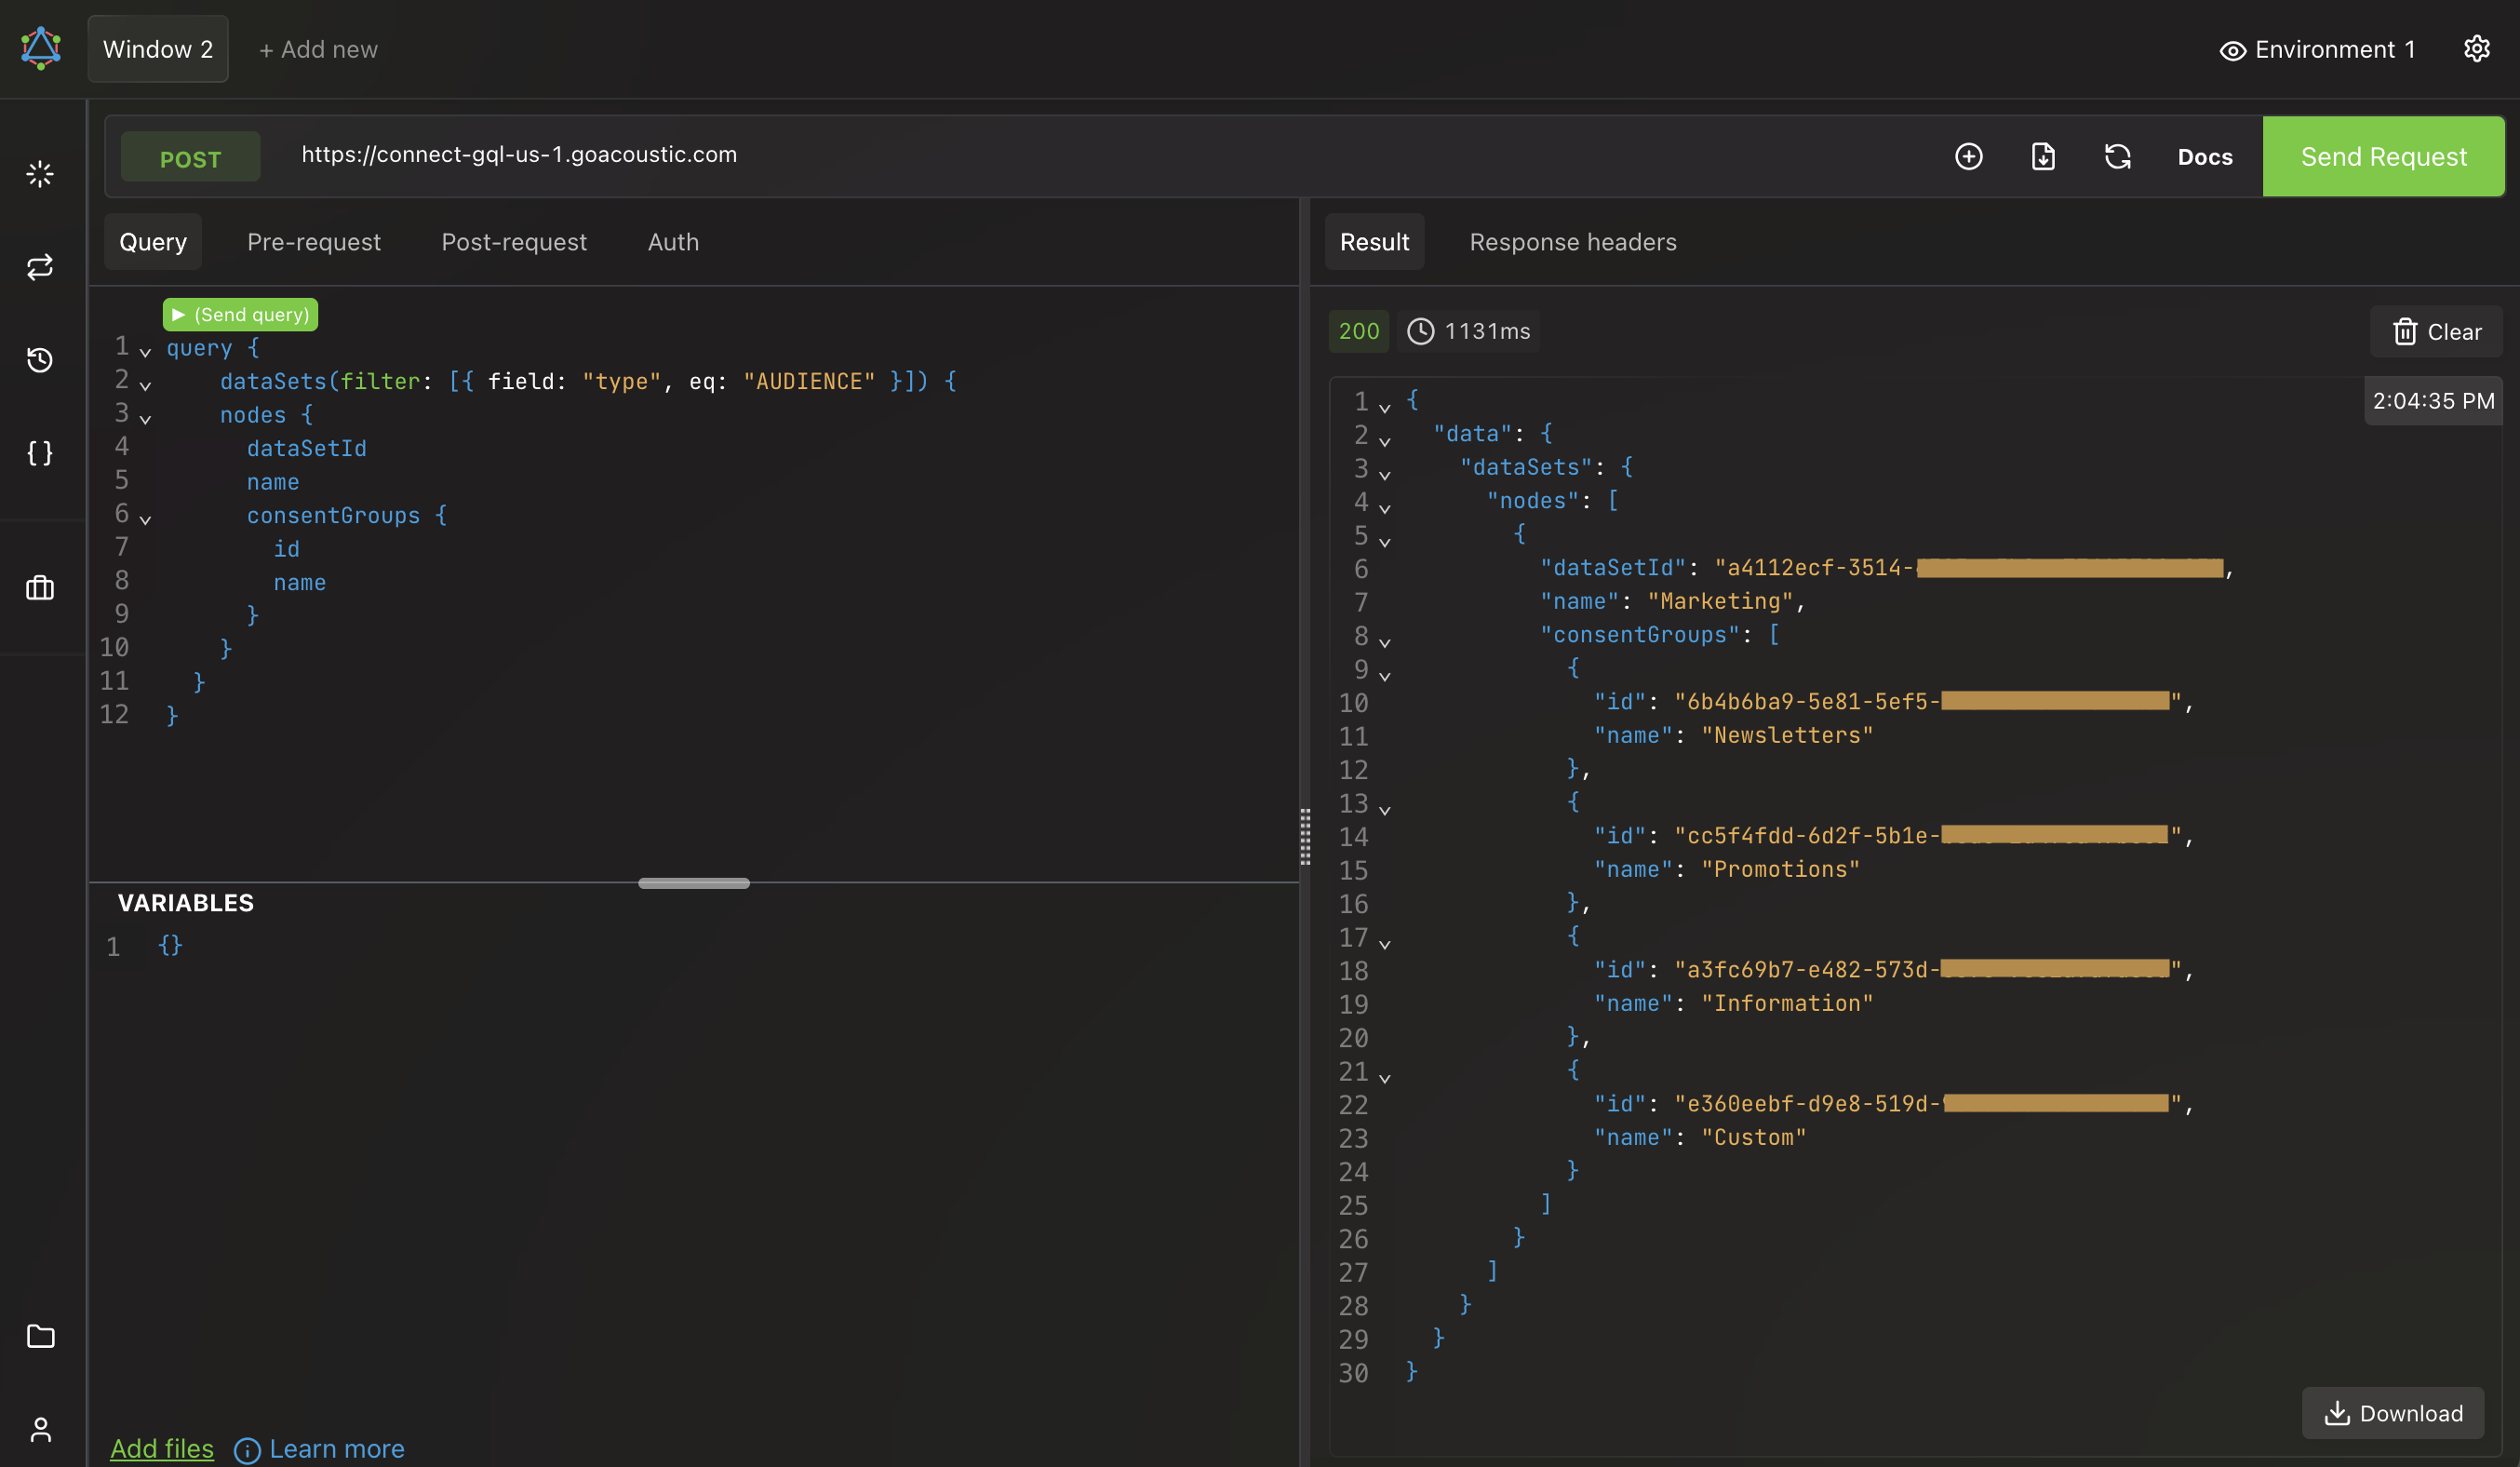
Task: Click the "Newsletters" value in result
Action: 1787,735
